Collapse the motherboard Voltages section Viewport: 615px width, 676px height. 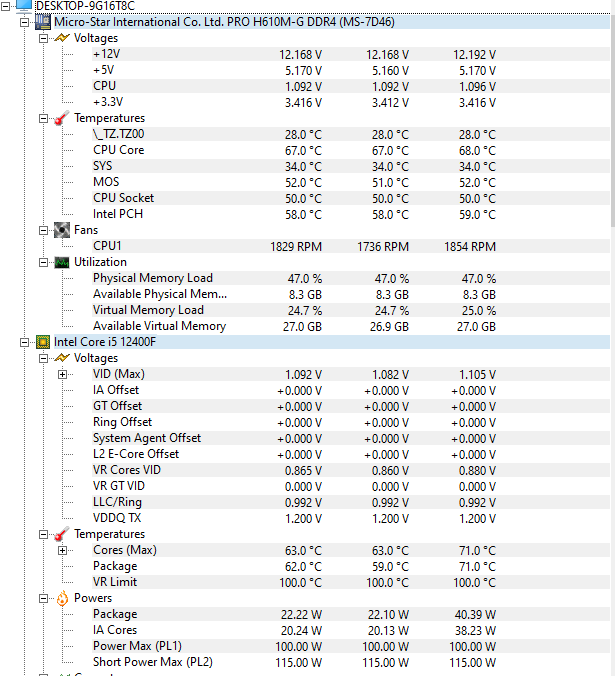click(x=44, y=38)
